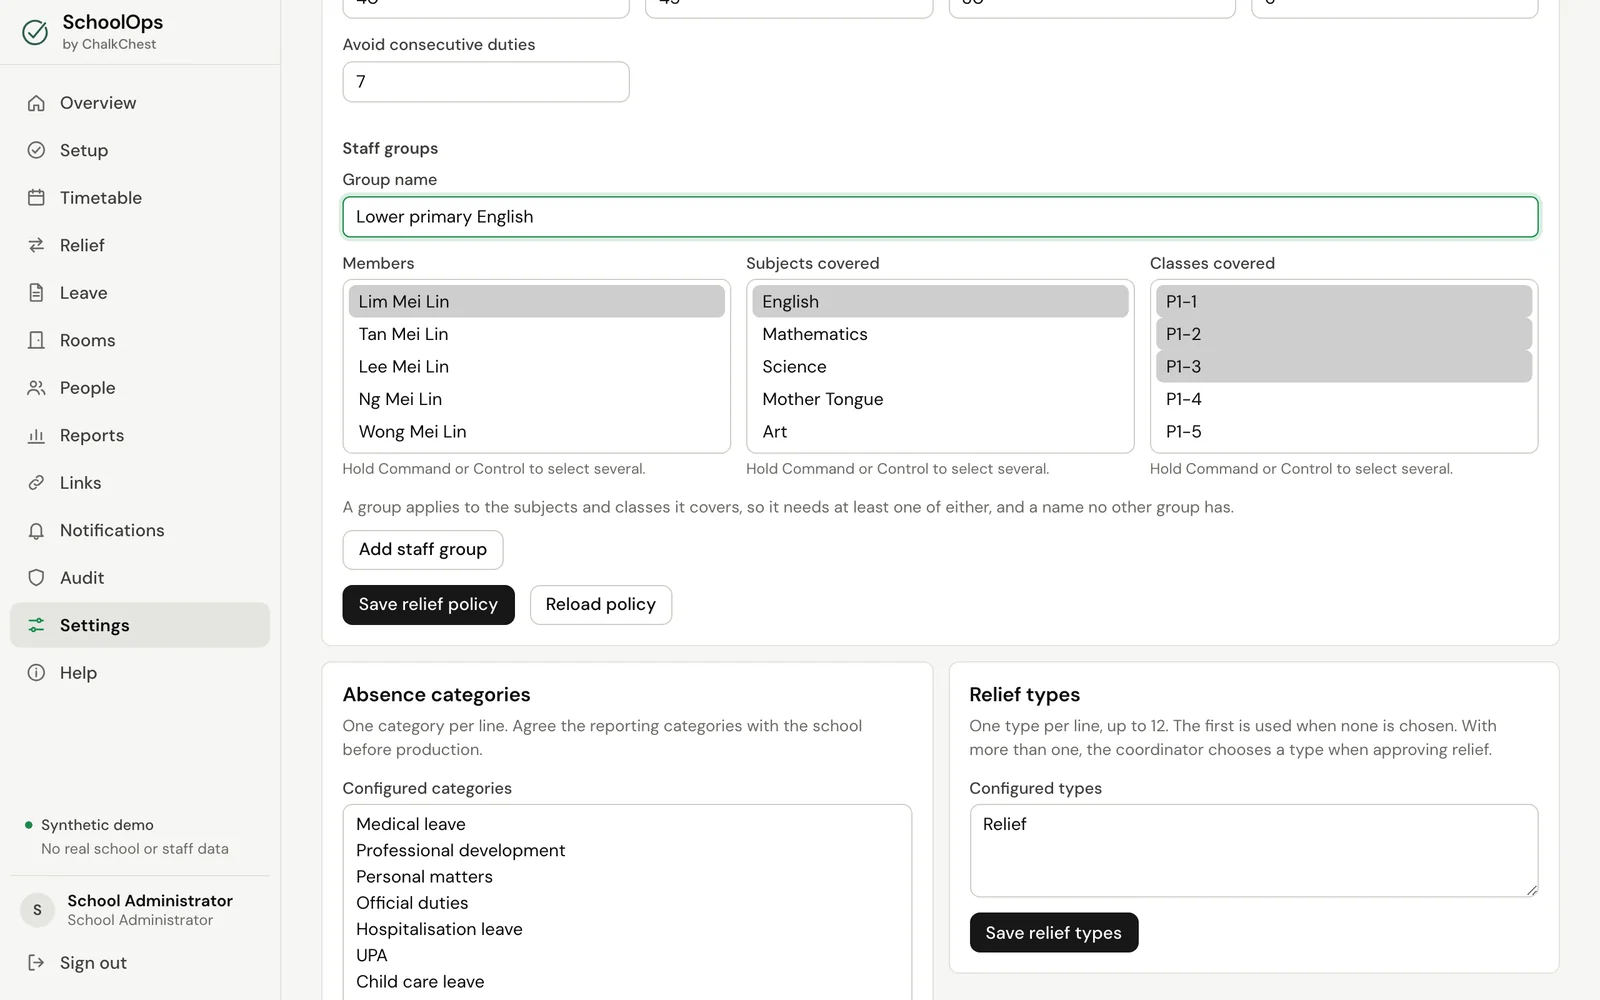Click the School Administrator avatar
The image size is (1600, 1000).
38,910
